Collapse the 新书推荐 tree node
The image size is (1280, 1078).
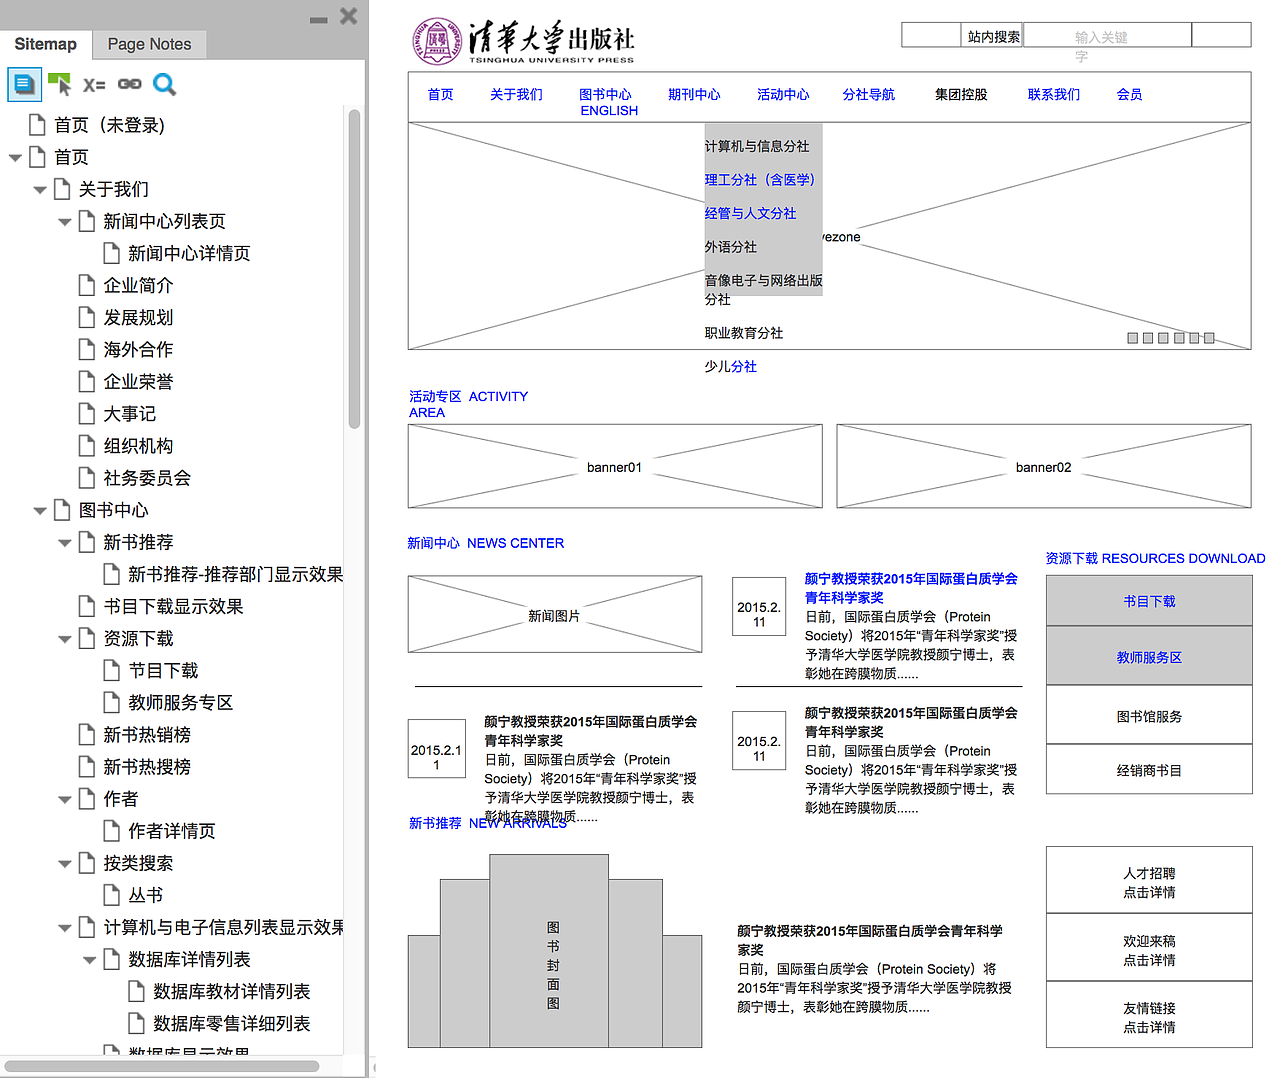(65, 543)
